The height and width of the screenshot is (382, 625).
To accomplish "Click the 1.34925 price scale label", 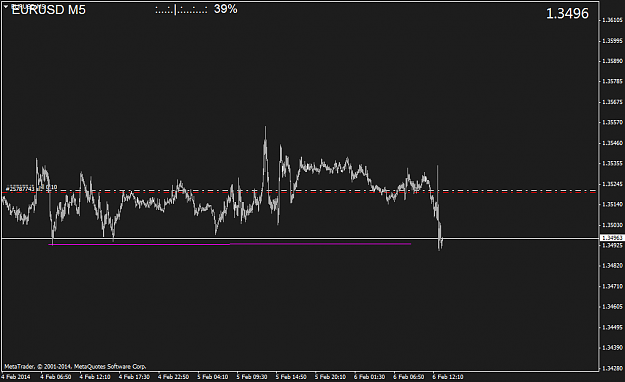I will pyautogui.click(x=612, y=245).
